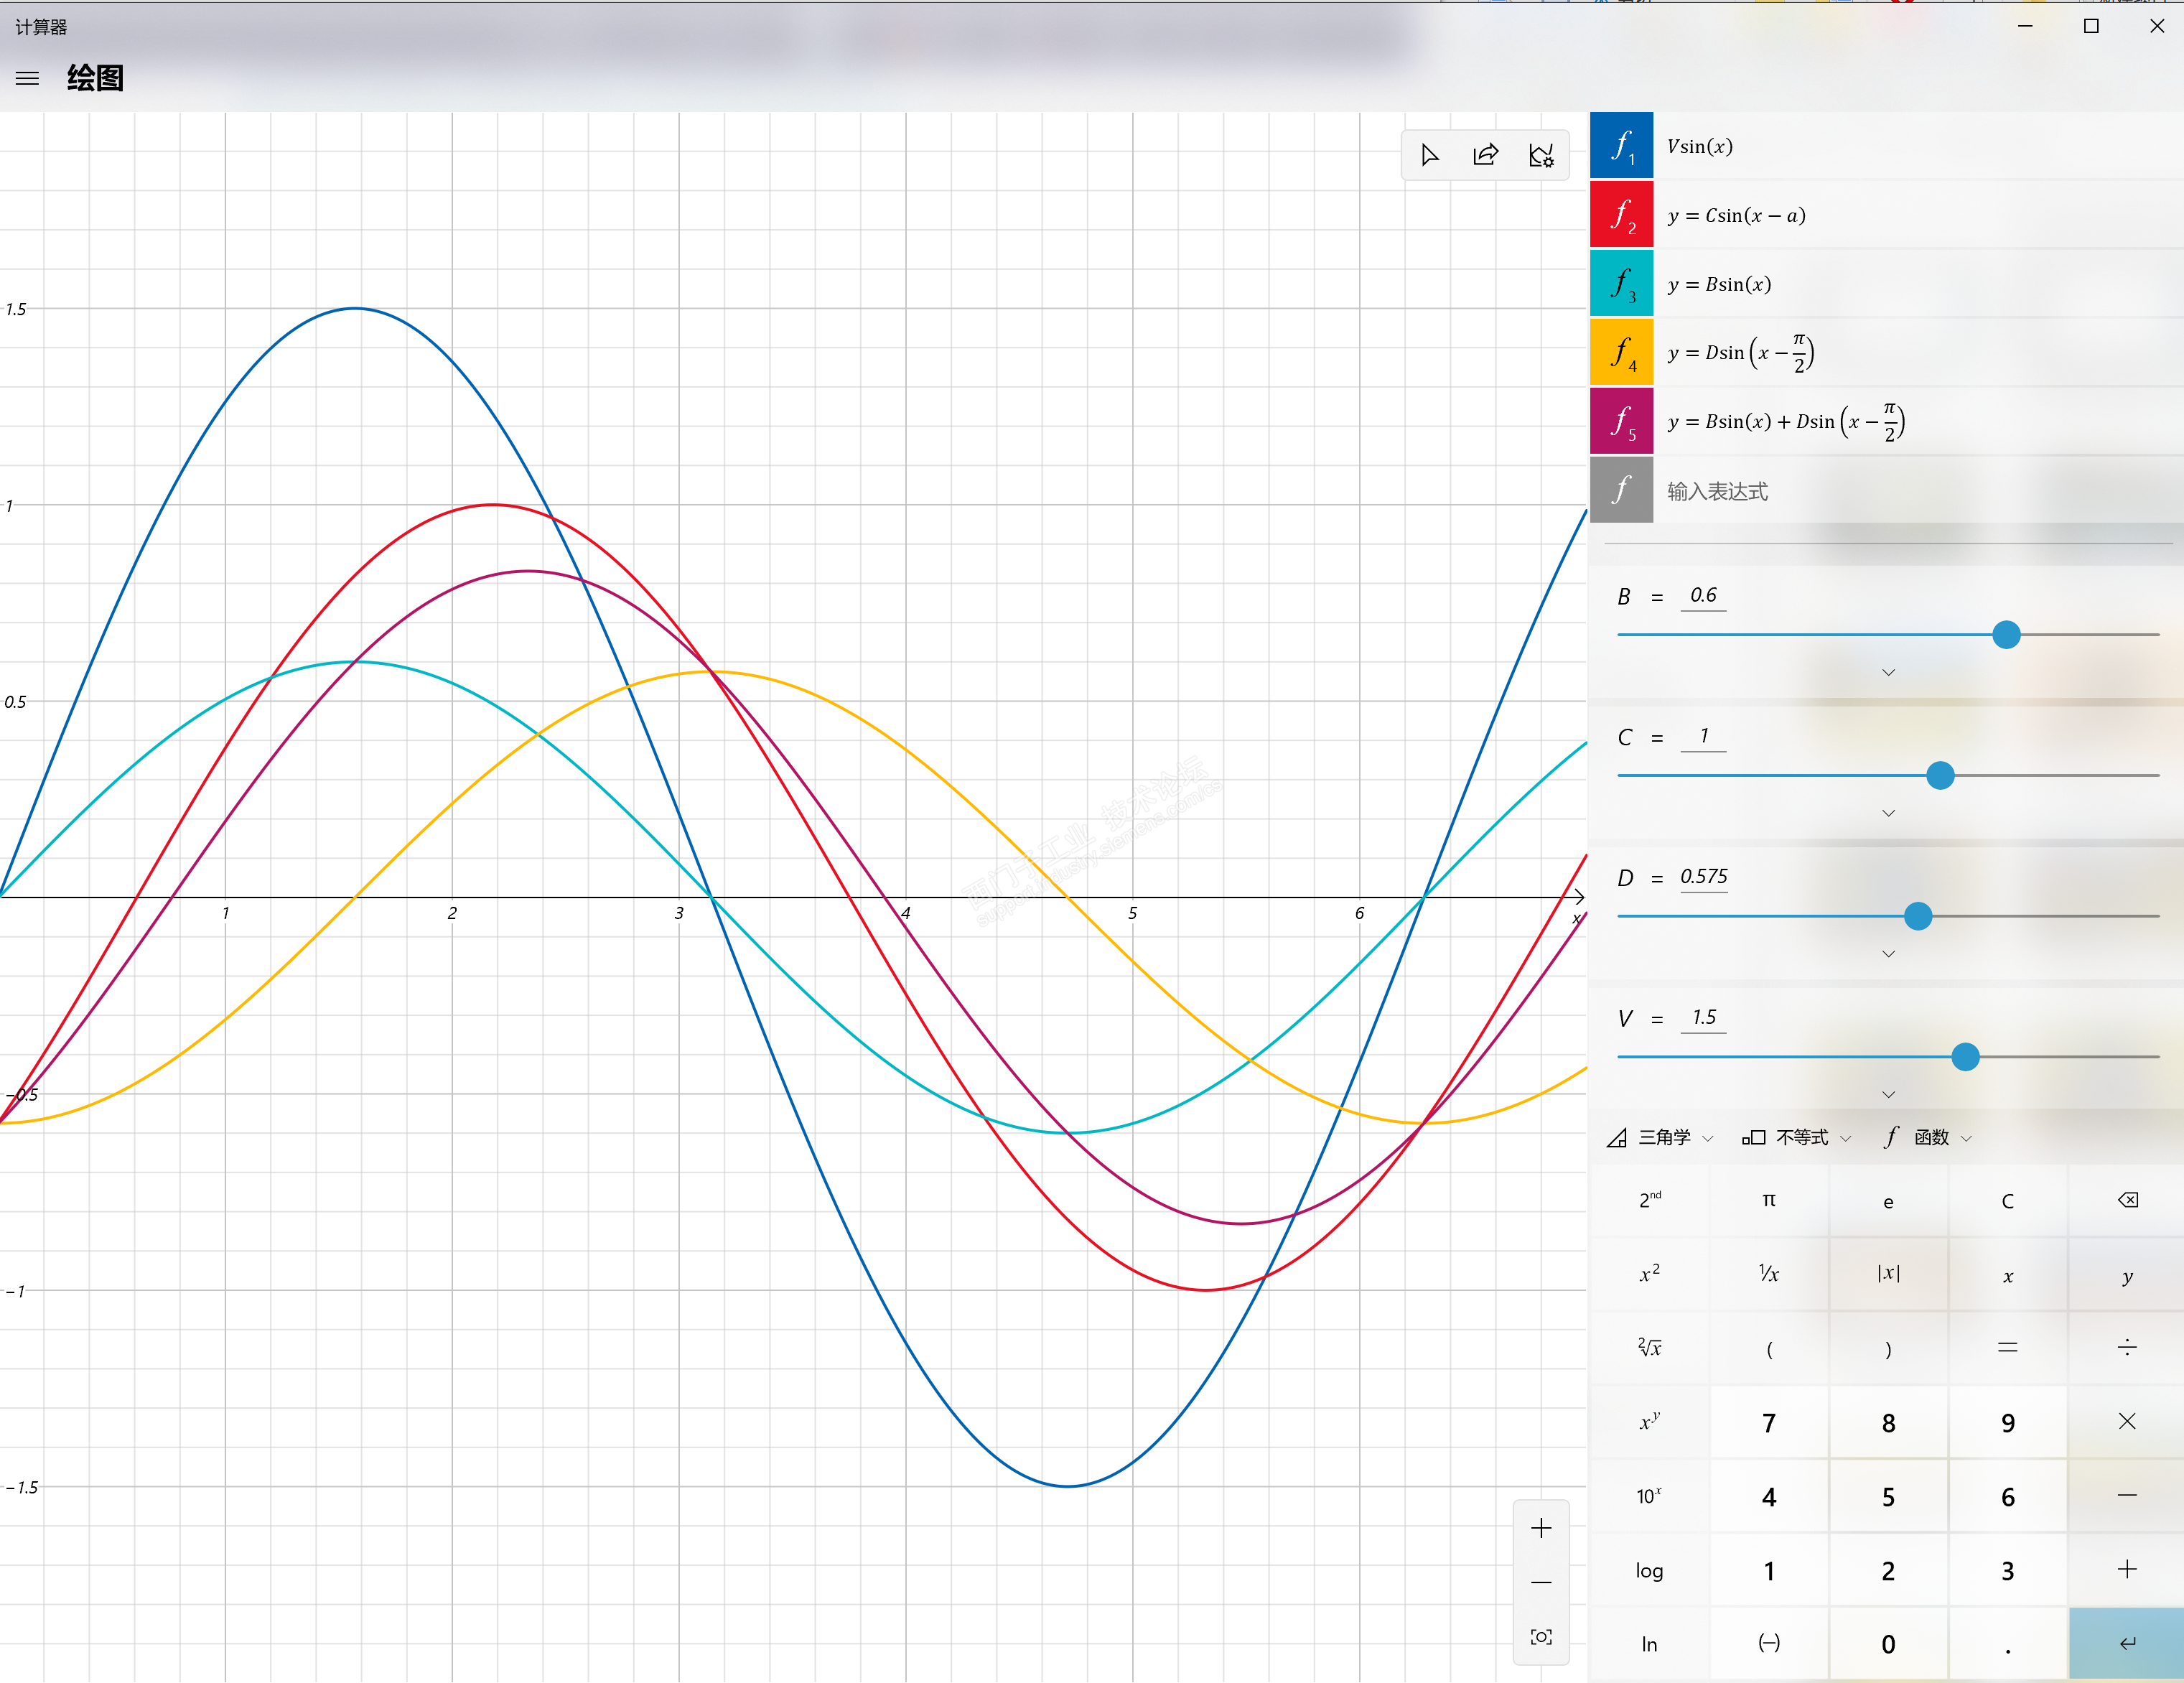Image resolution: width=2184 pixels, height=1683 pixels.
Task: Open the hamburger navigation menu
Action: tap(27, 78)
